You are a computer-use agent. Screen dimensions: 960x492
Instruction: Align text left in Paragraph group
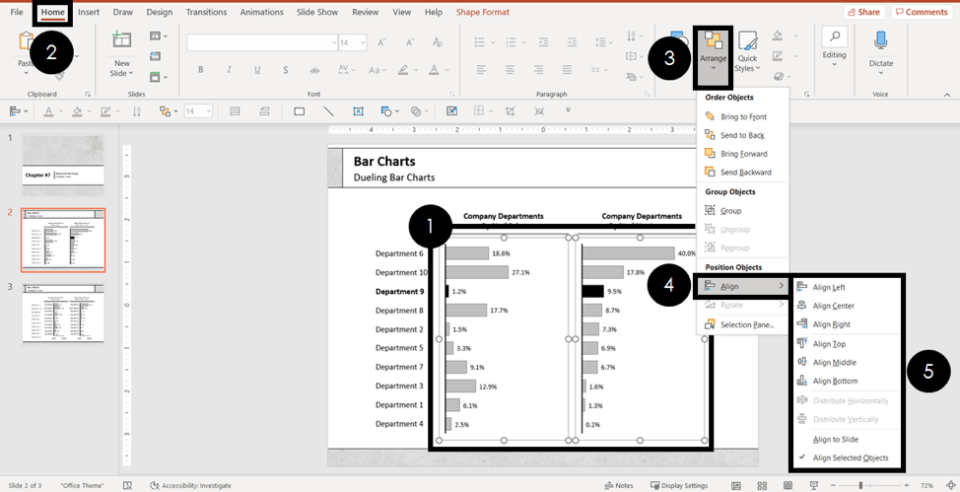click(x=481, y=70)
